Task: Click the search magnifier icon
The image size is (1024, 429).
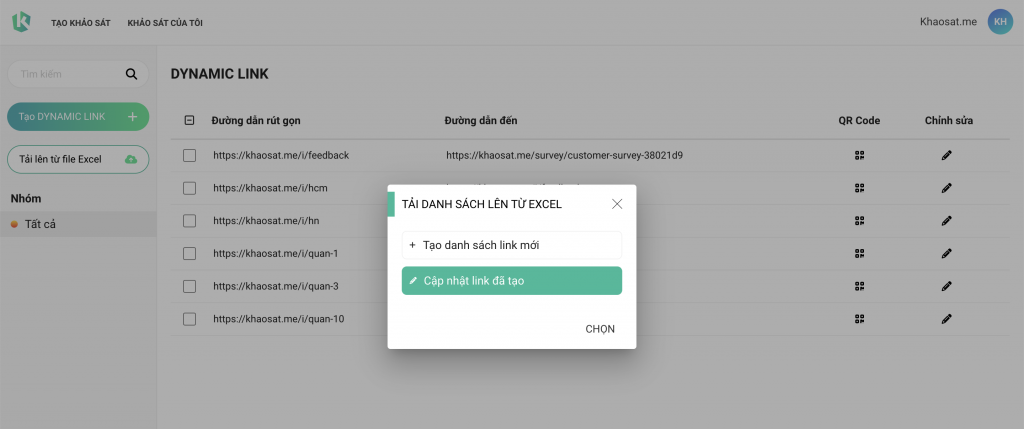Action: [x=131, y=74]
